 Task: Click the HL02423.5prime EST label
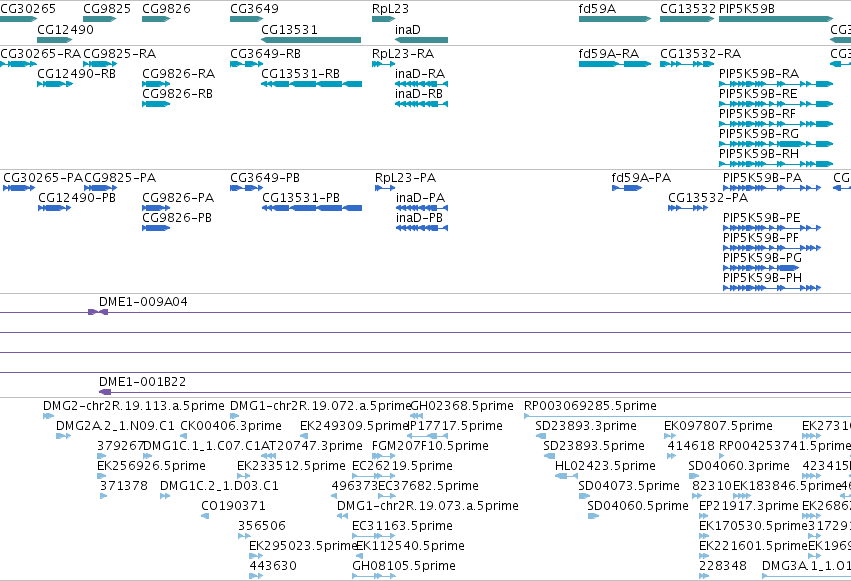pyautogui.click(x=605, y=465)
